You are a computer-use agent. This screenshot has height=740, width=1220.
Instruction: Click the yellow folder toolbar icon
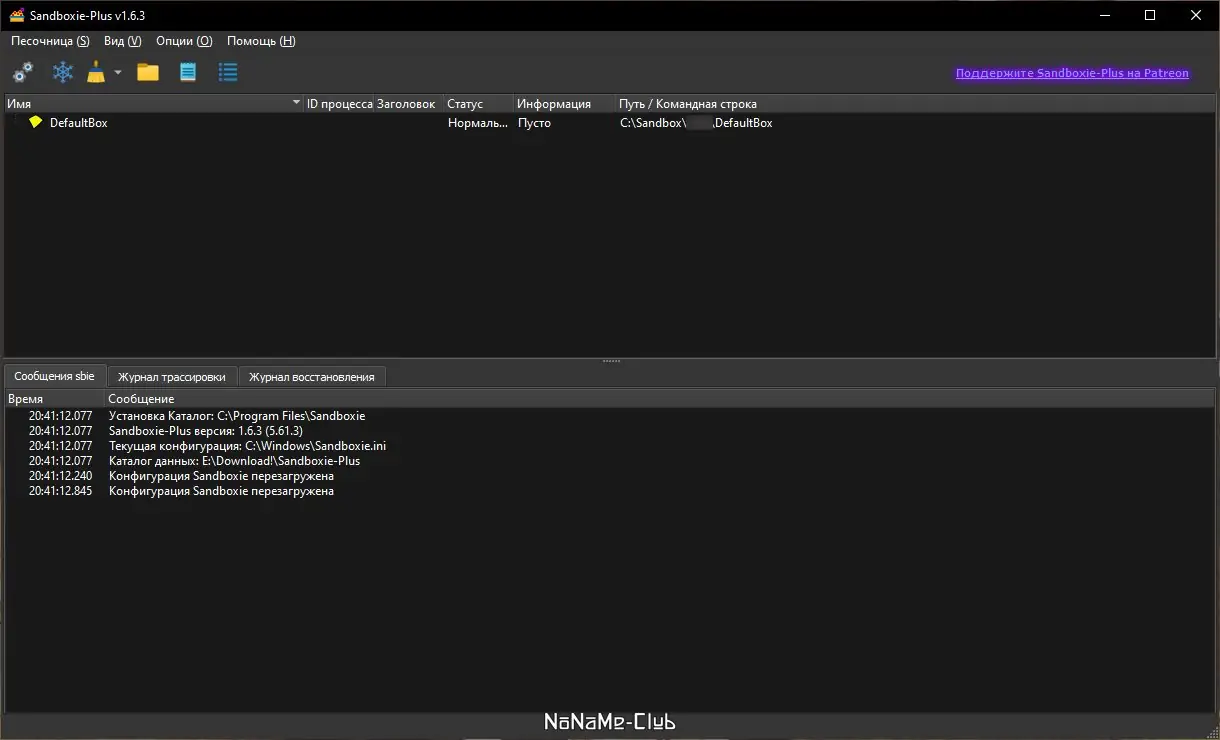(148, 72)
